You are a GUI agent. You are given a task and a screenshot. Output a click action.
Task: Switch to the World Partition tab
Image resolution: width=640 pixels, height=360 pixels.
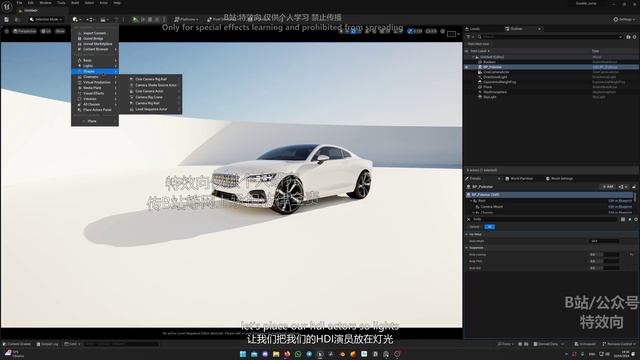click(519, 178)
